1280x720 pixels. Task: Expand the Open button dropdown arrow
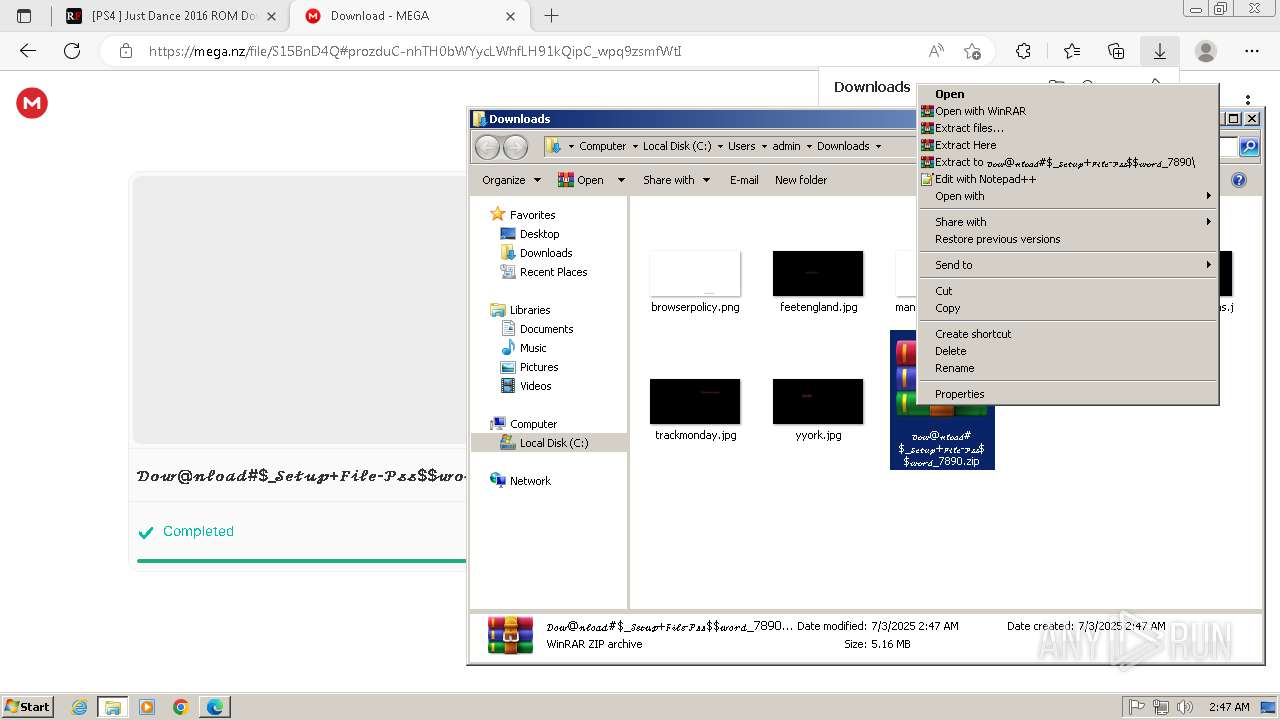[621, 180]
